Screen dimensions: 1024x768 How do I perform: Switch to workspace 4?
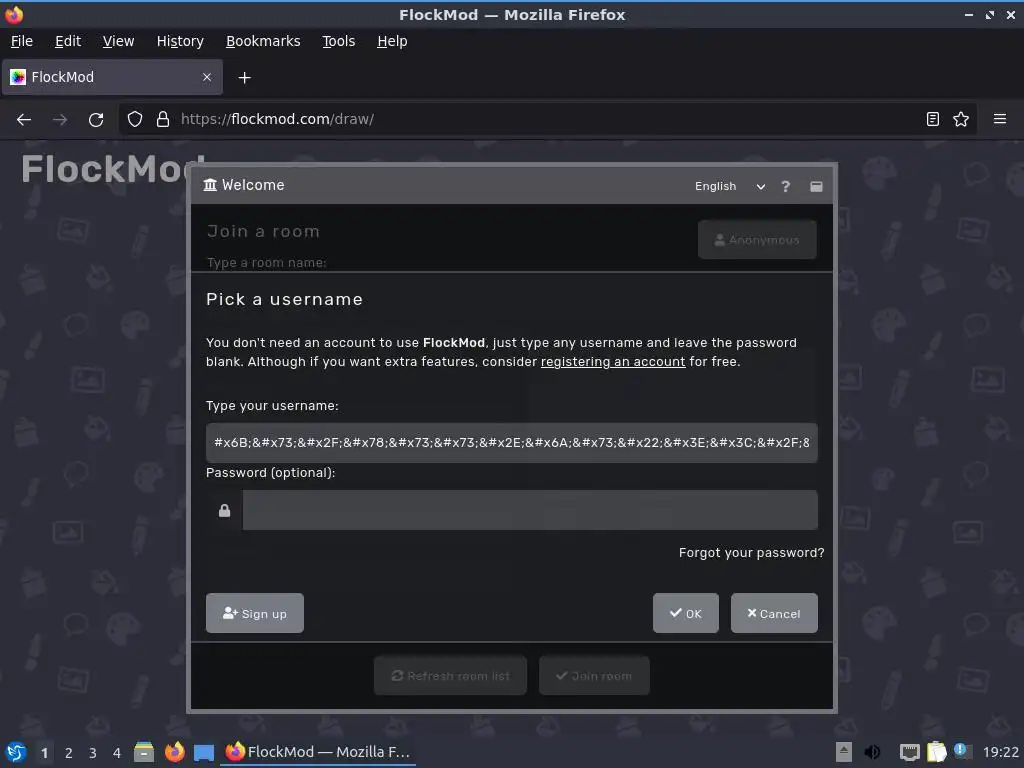(117, 753)
